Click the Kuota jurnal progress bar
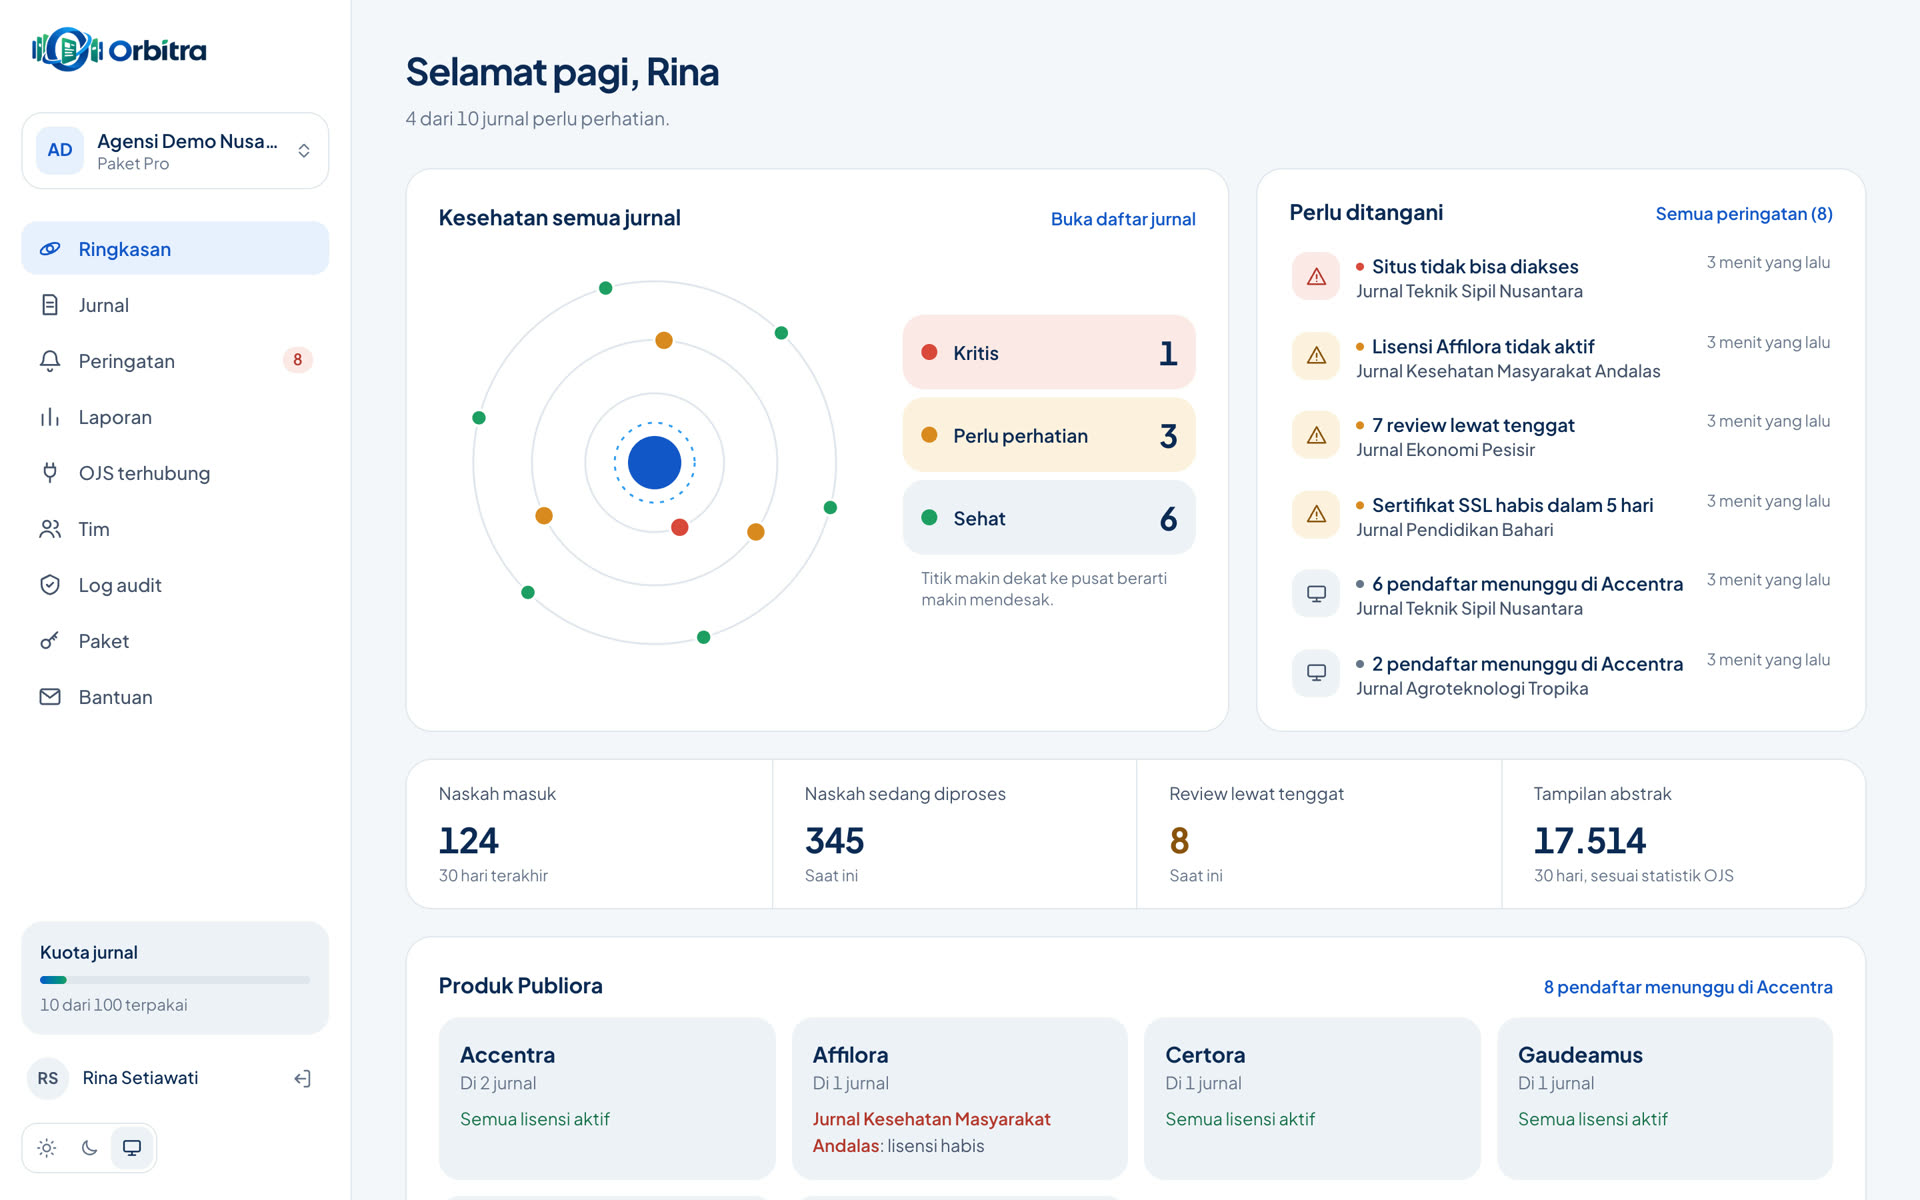 tap(175, 980)
